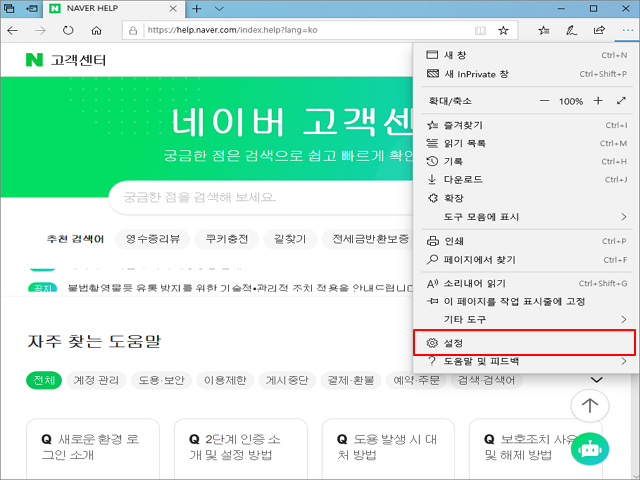Select the 이용제한 category filter
The height and width of the screenshot is (480, 640).
click(x=225, y=380)
